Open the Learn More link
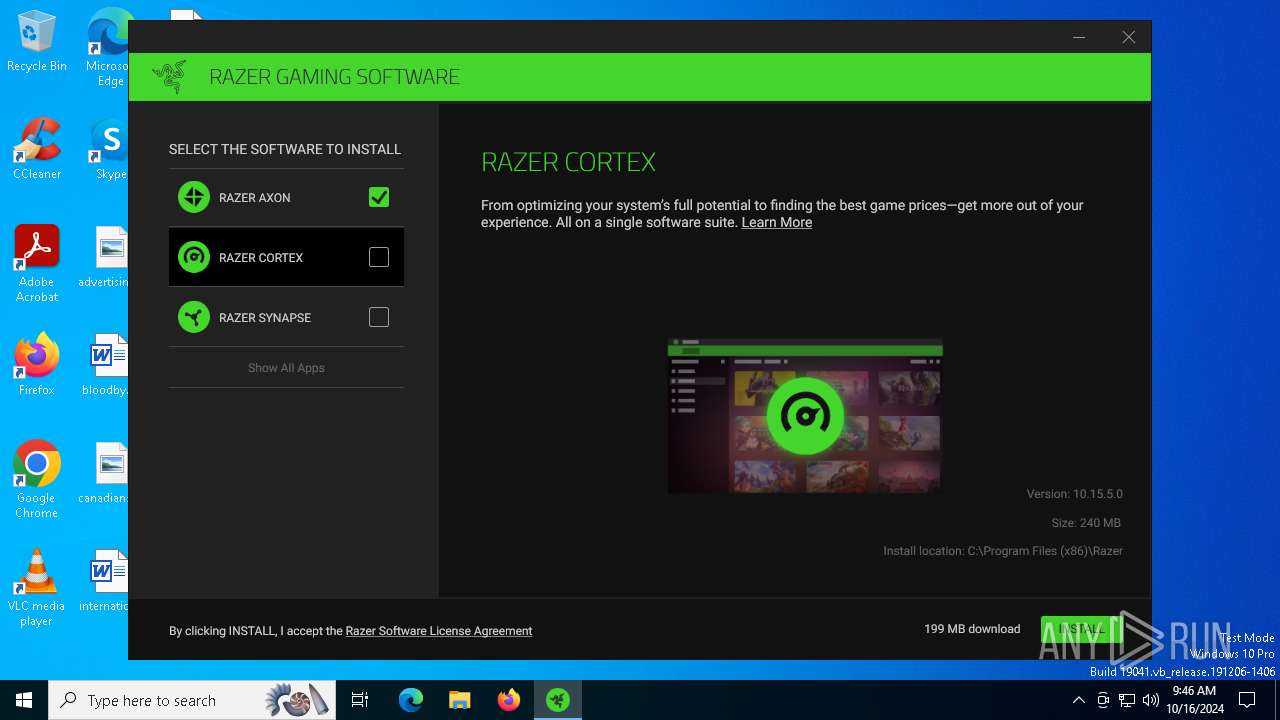 click(776, 222)
